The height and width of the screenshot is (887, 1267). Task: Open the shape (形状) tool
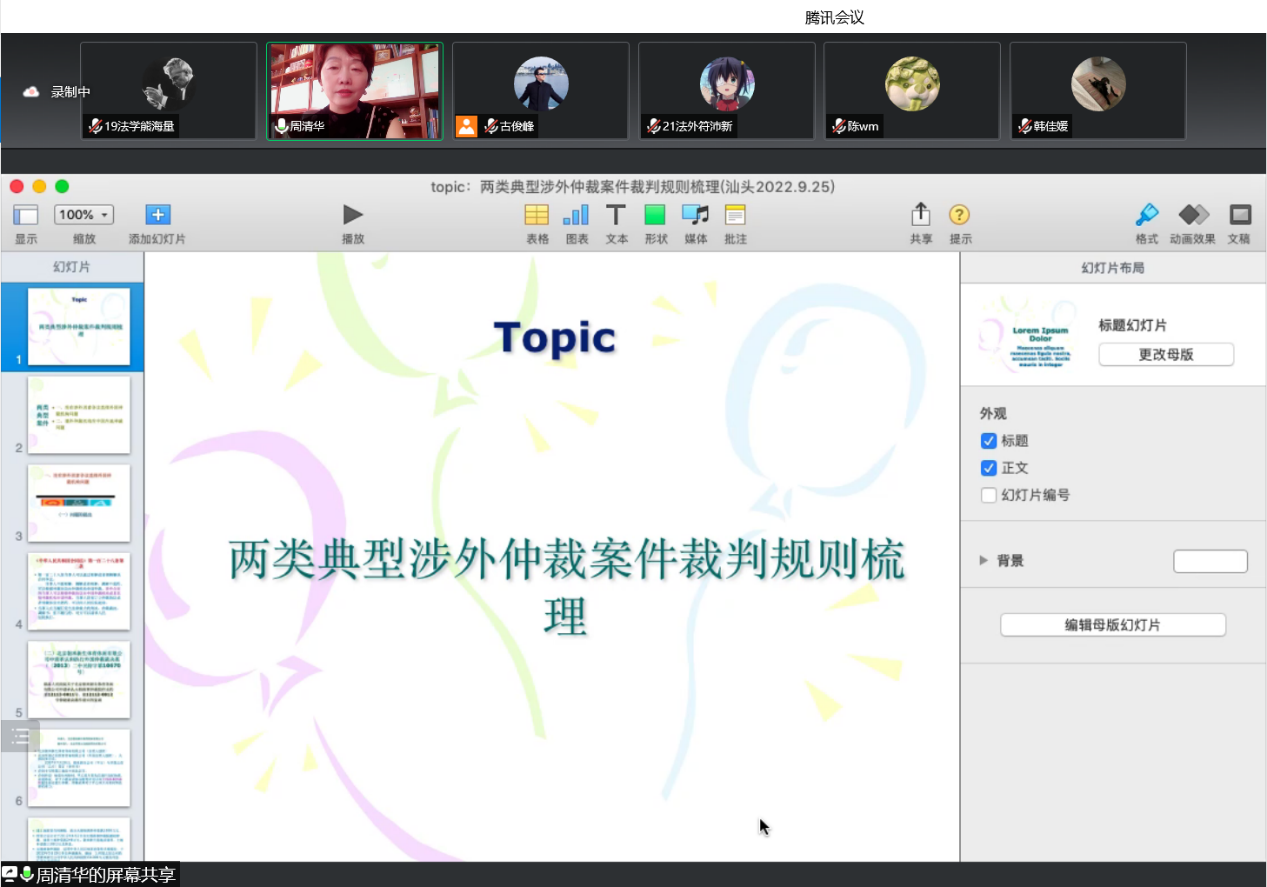(655, 214)
